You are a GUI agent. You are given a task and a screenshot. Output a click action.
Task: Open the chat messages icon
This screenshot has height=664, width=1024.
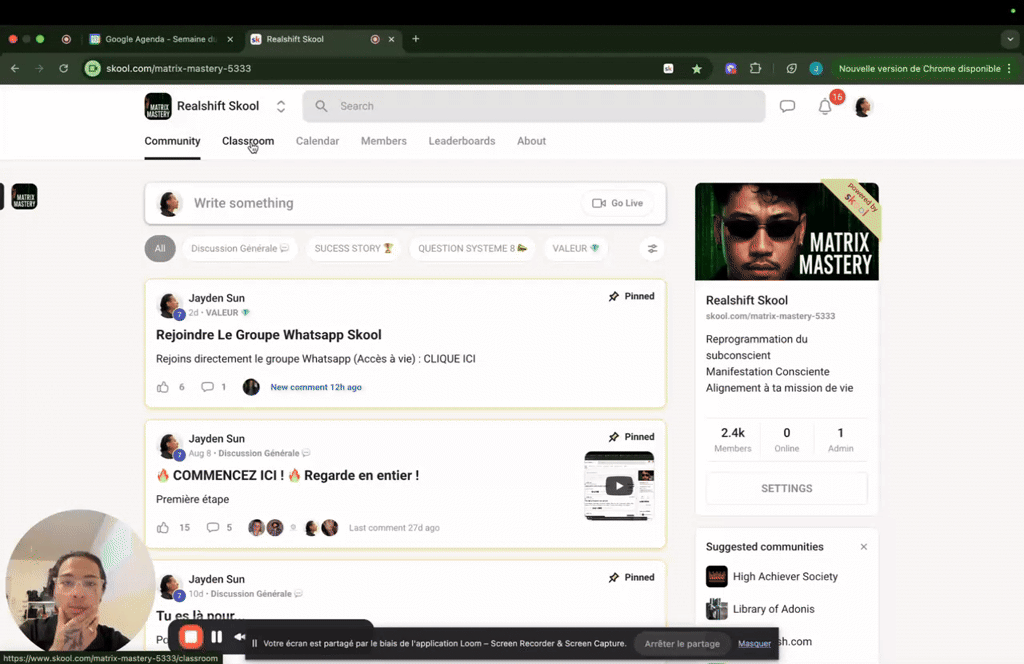[x=787, y=106]
